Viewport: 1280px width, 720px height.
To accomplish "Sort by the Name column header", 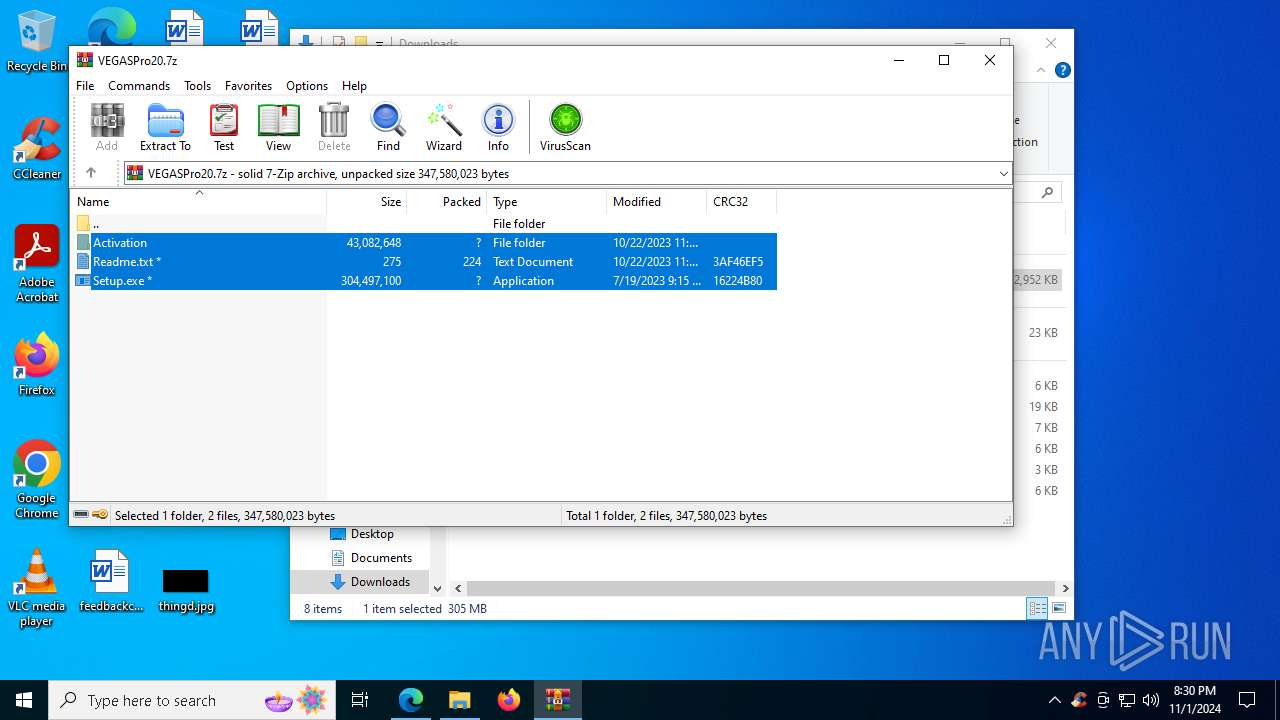I will tap(199, 201).
